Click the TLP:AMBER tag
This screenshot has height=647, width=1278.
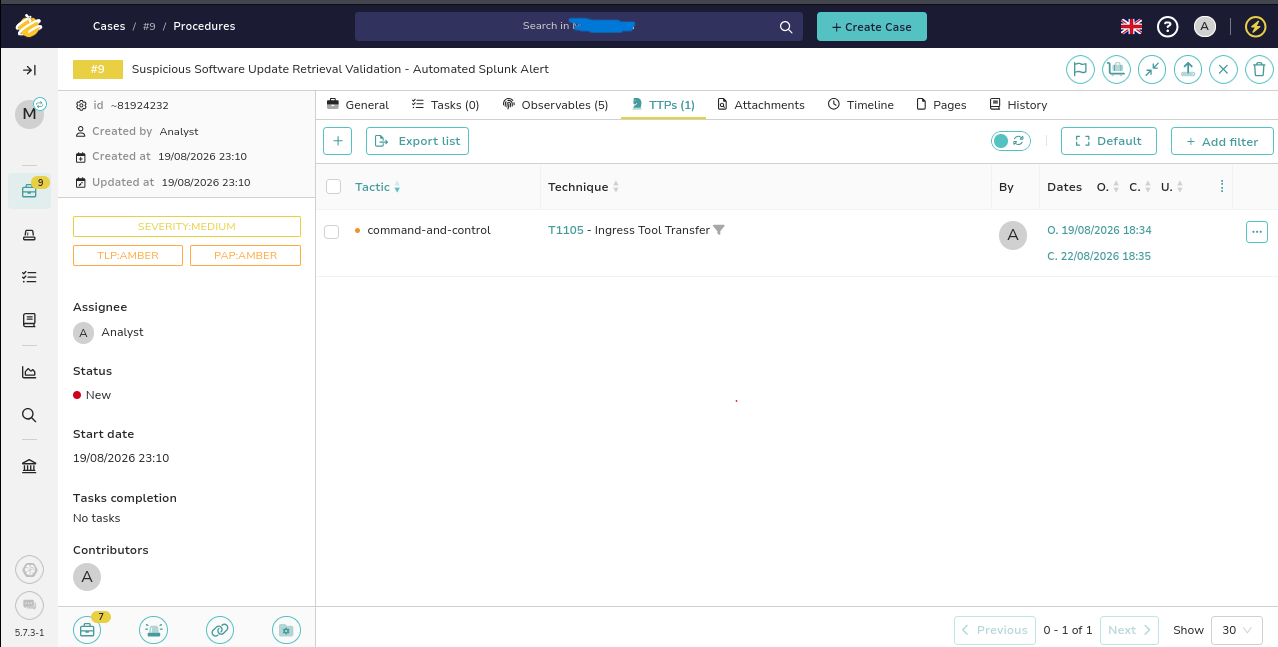128,256
